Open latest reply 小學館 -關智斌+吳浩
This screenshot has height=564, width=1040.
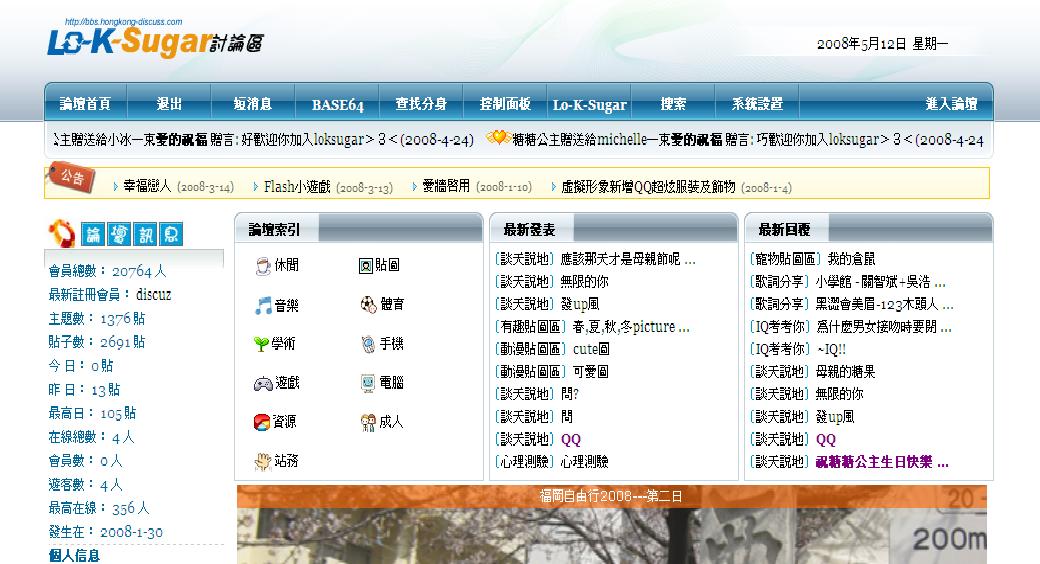pos(880,282)
